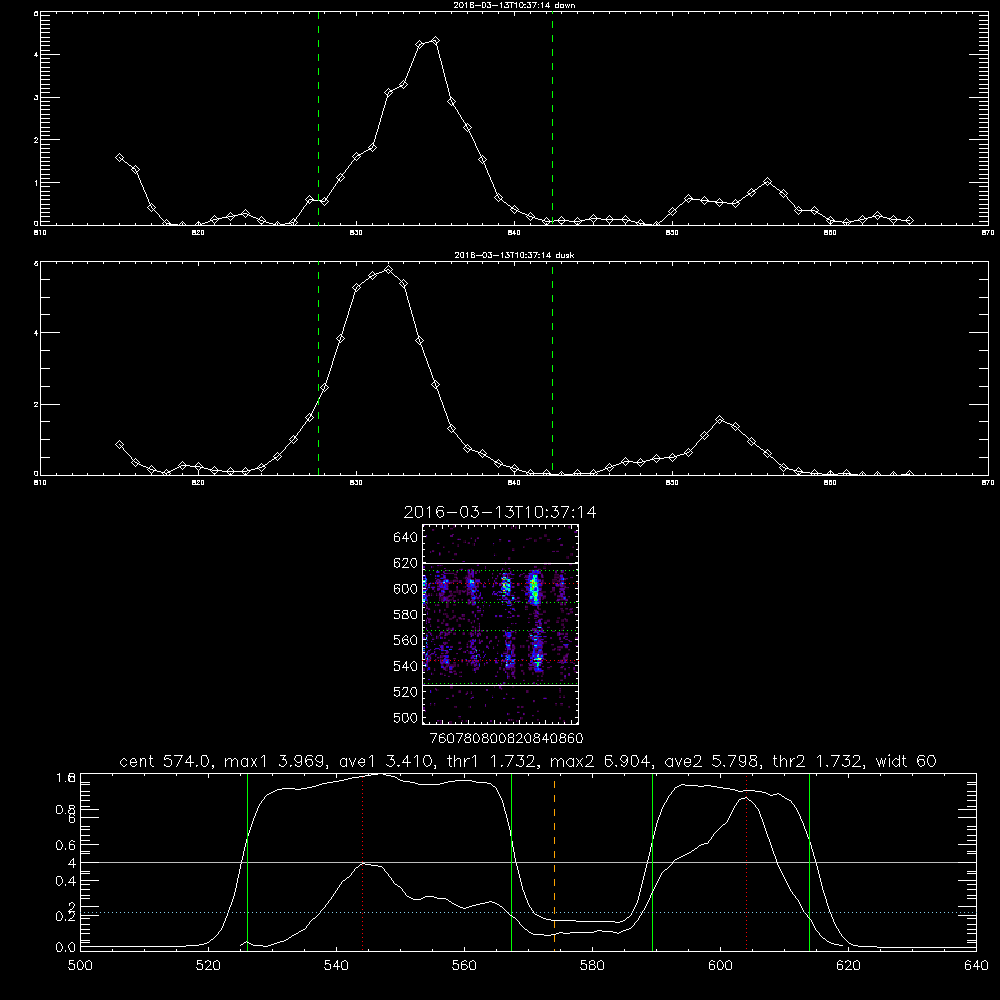The width and height of the screenshot is (1000, 1000).
Task: Click the green boundary line near 526 in bottom plot
Action: (x=247, y=861)
